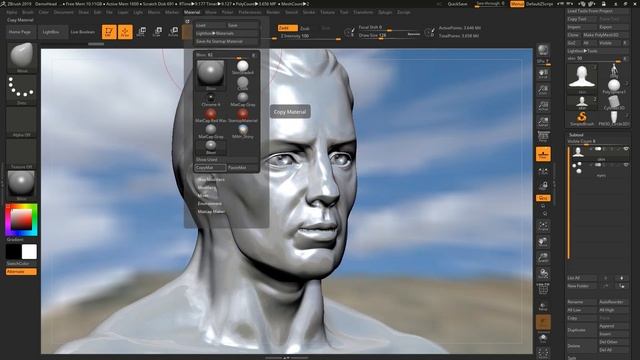
Task: Click the Actual size icon
Action: coord(543,106)
